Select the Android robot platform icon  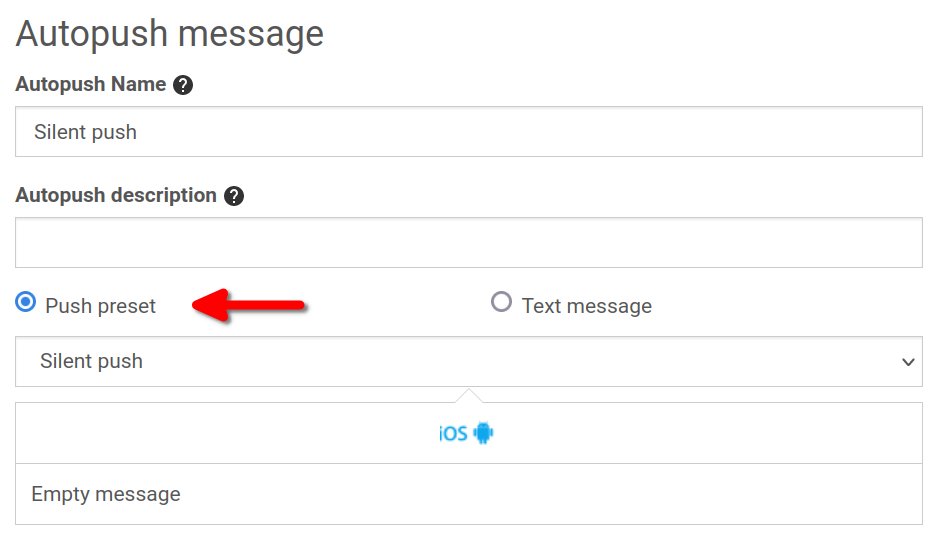tap(483, 433)
